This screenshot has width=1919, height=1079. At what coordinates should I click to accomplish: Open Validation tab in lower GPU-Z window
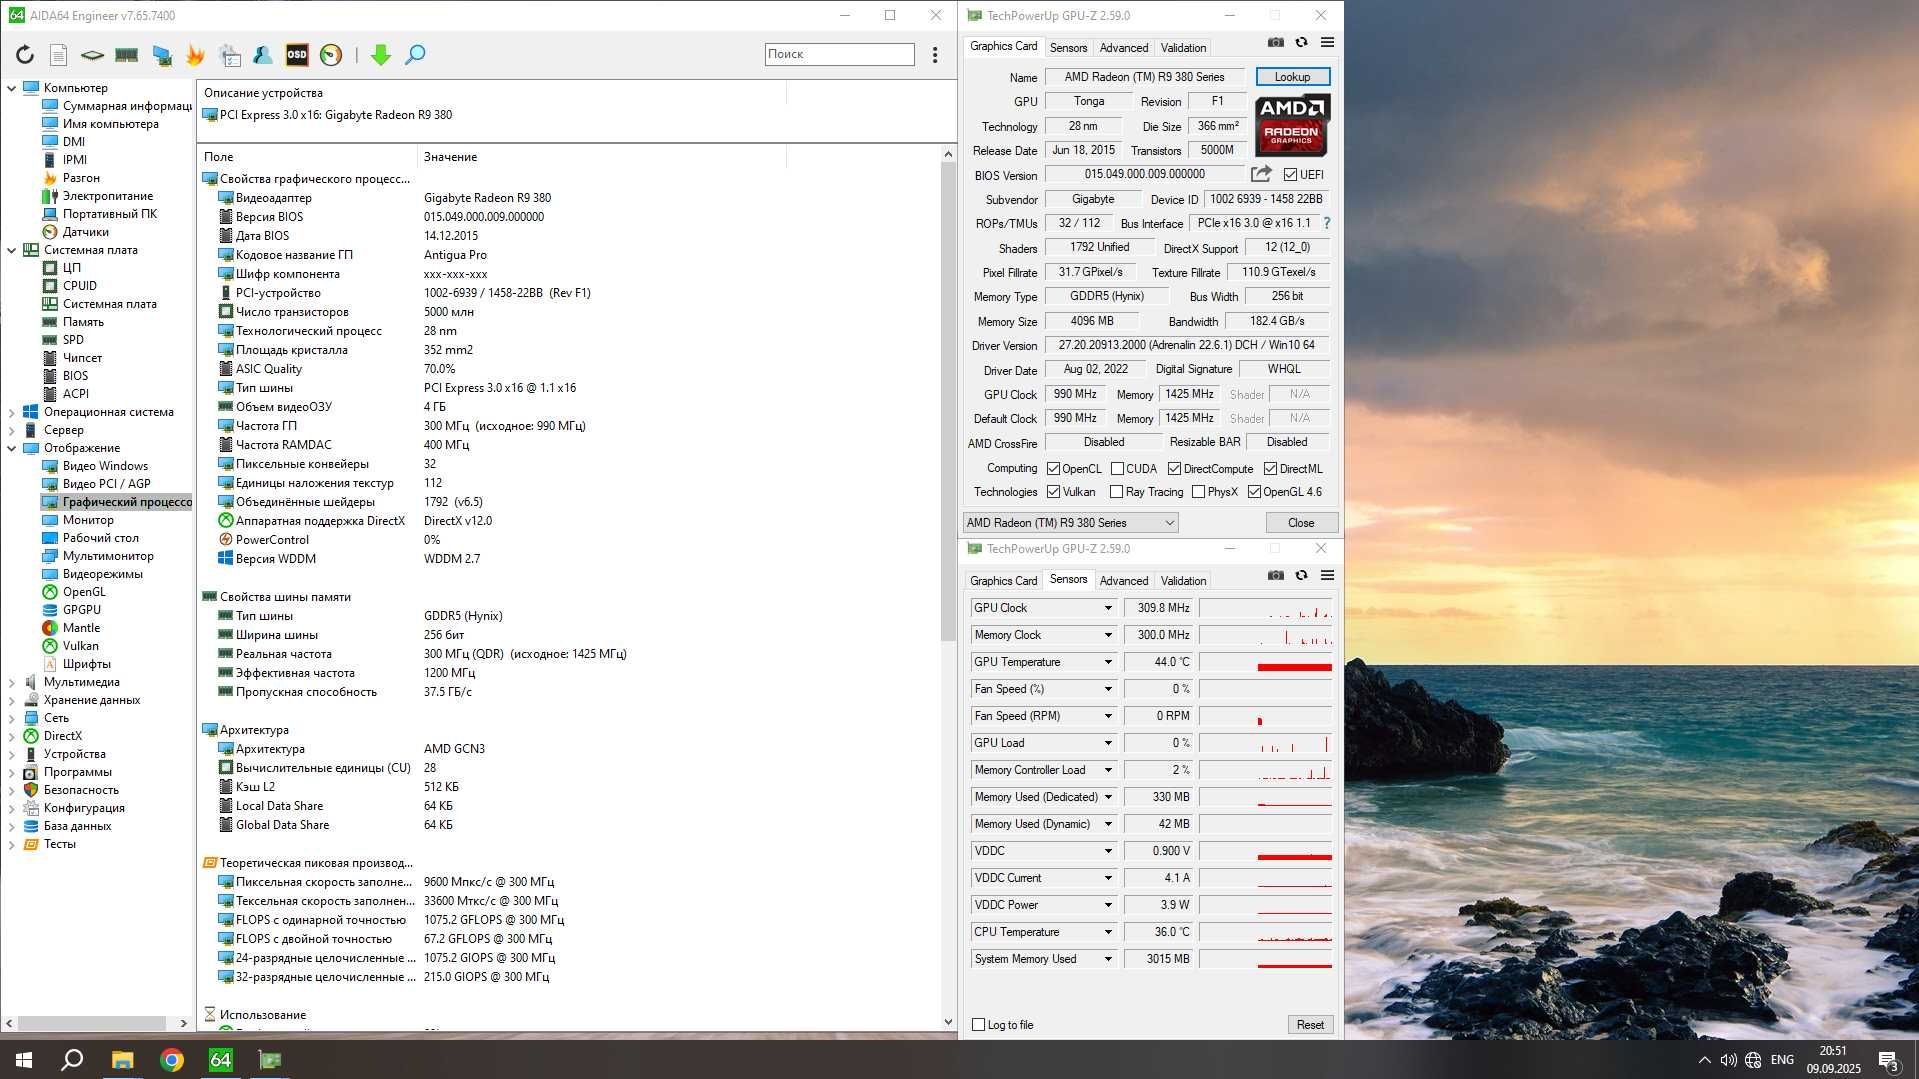pyautogui.click(x=1183, y=581)
